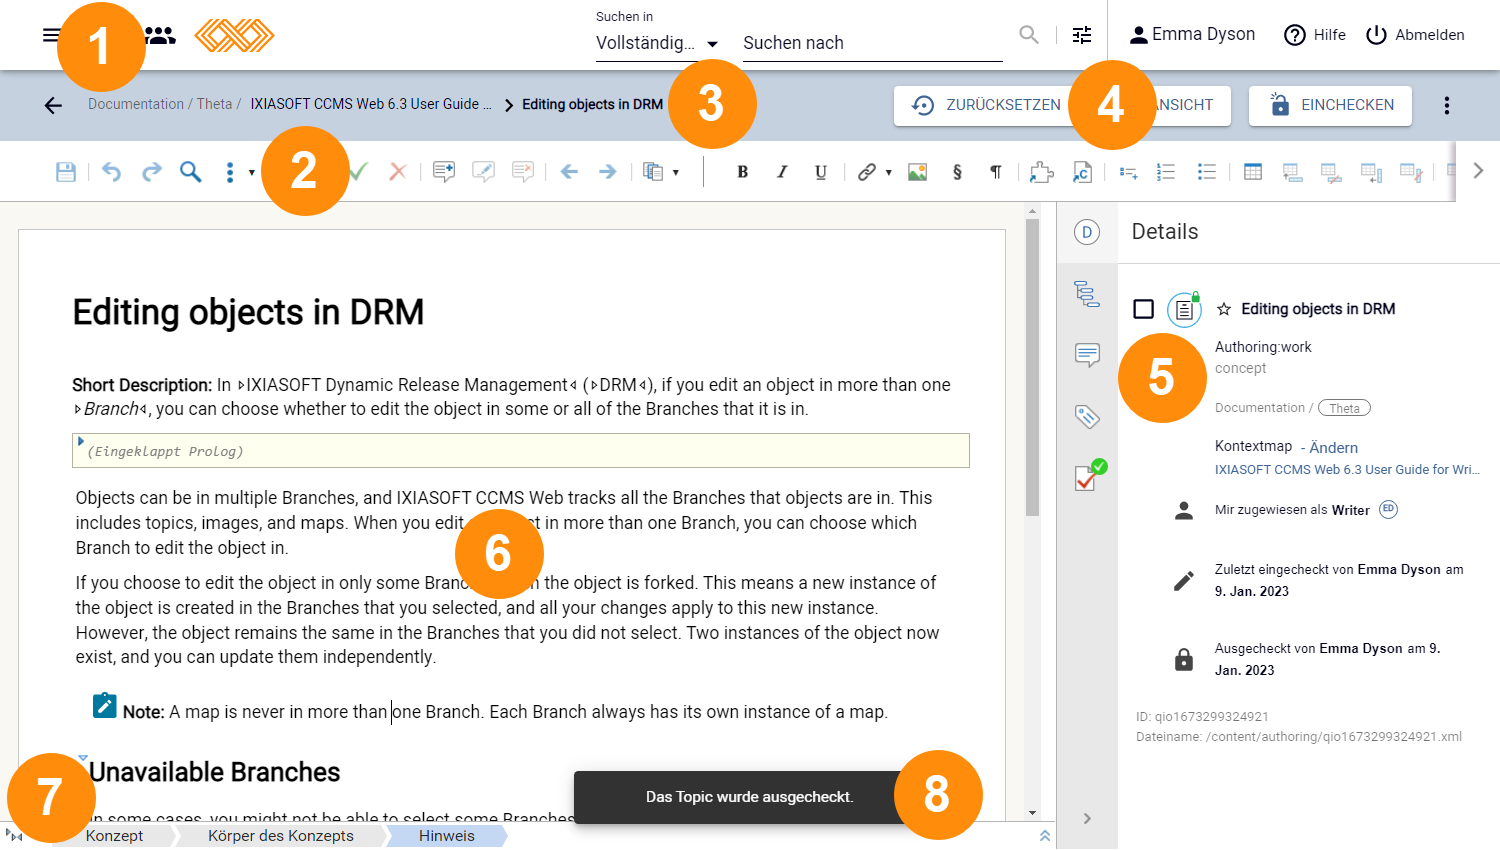This screenshot has width=1500, height=850.
Task: Open the structure tree side panel
Action: (1087, 293)
